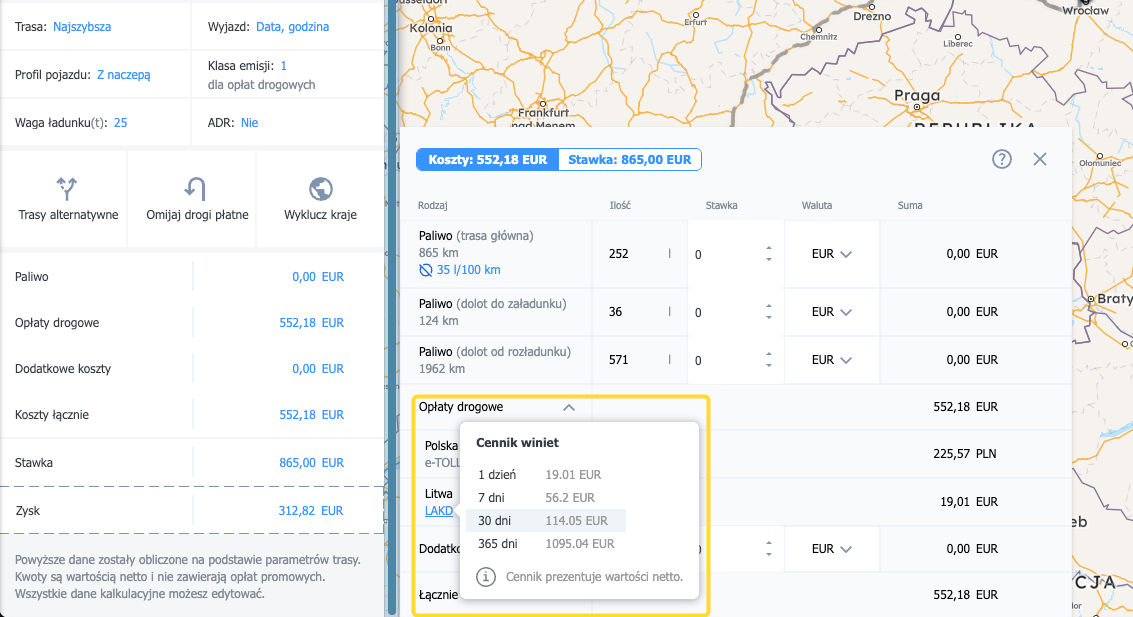Screen dimensions: 1133x617
Task: Click the Rodzaj column header
Action: click(x=432, y=206)
